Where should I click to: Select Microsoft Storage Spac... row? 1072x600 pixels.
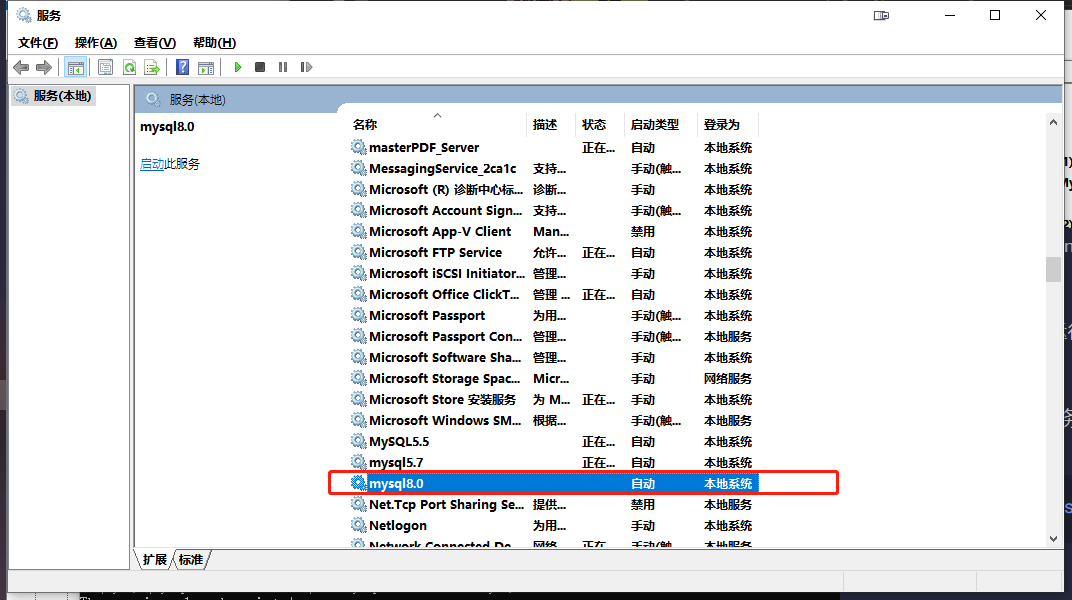[554, 378]
